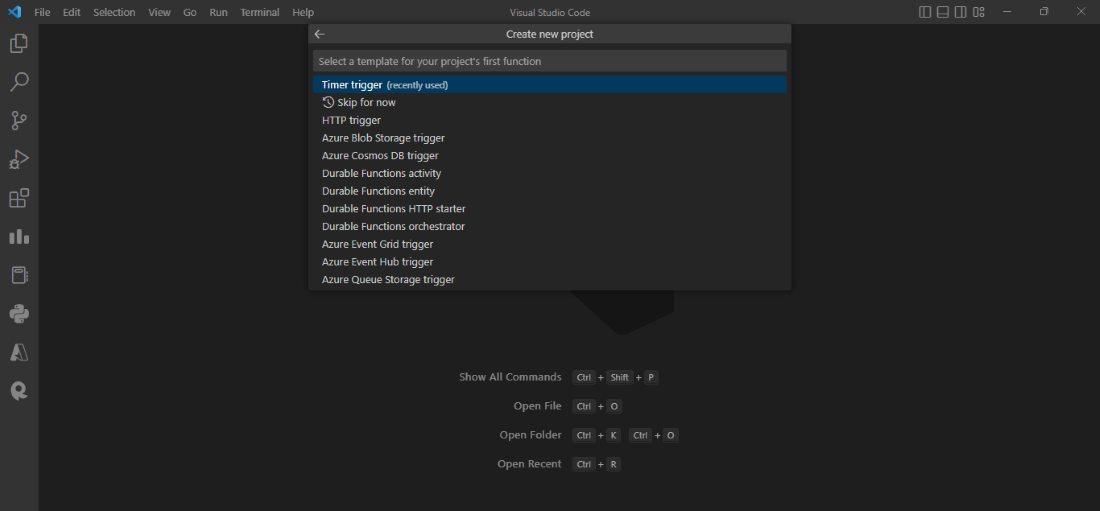The height and width of the screenshot is (511, 1100).
Task: Select Azure Cosmos DB trigger
Action: (x=550, y=156)
